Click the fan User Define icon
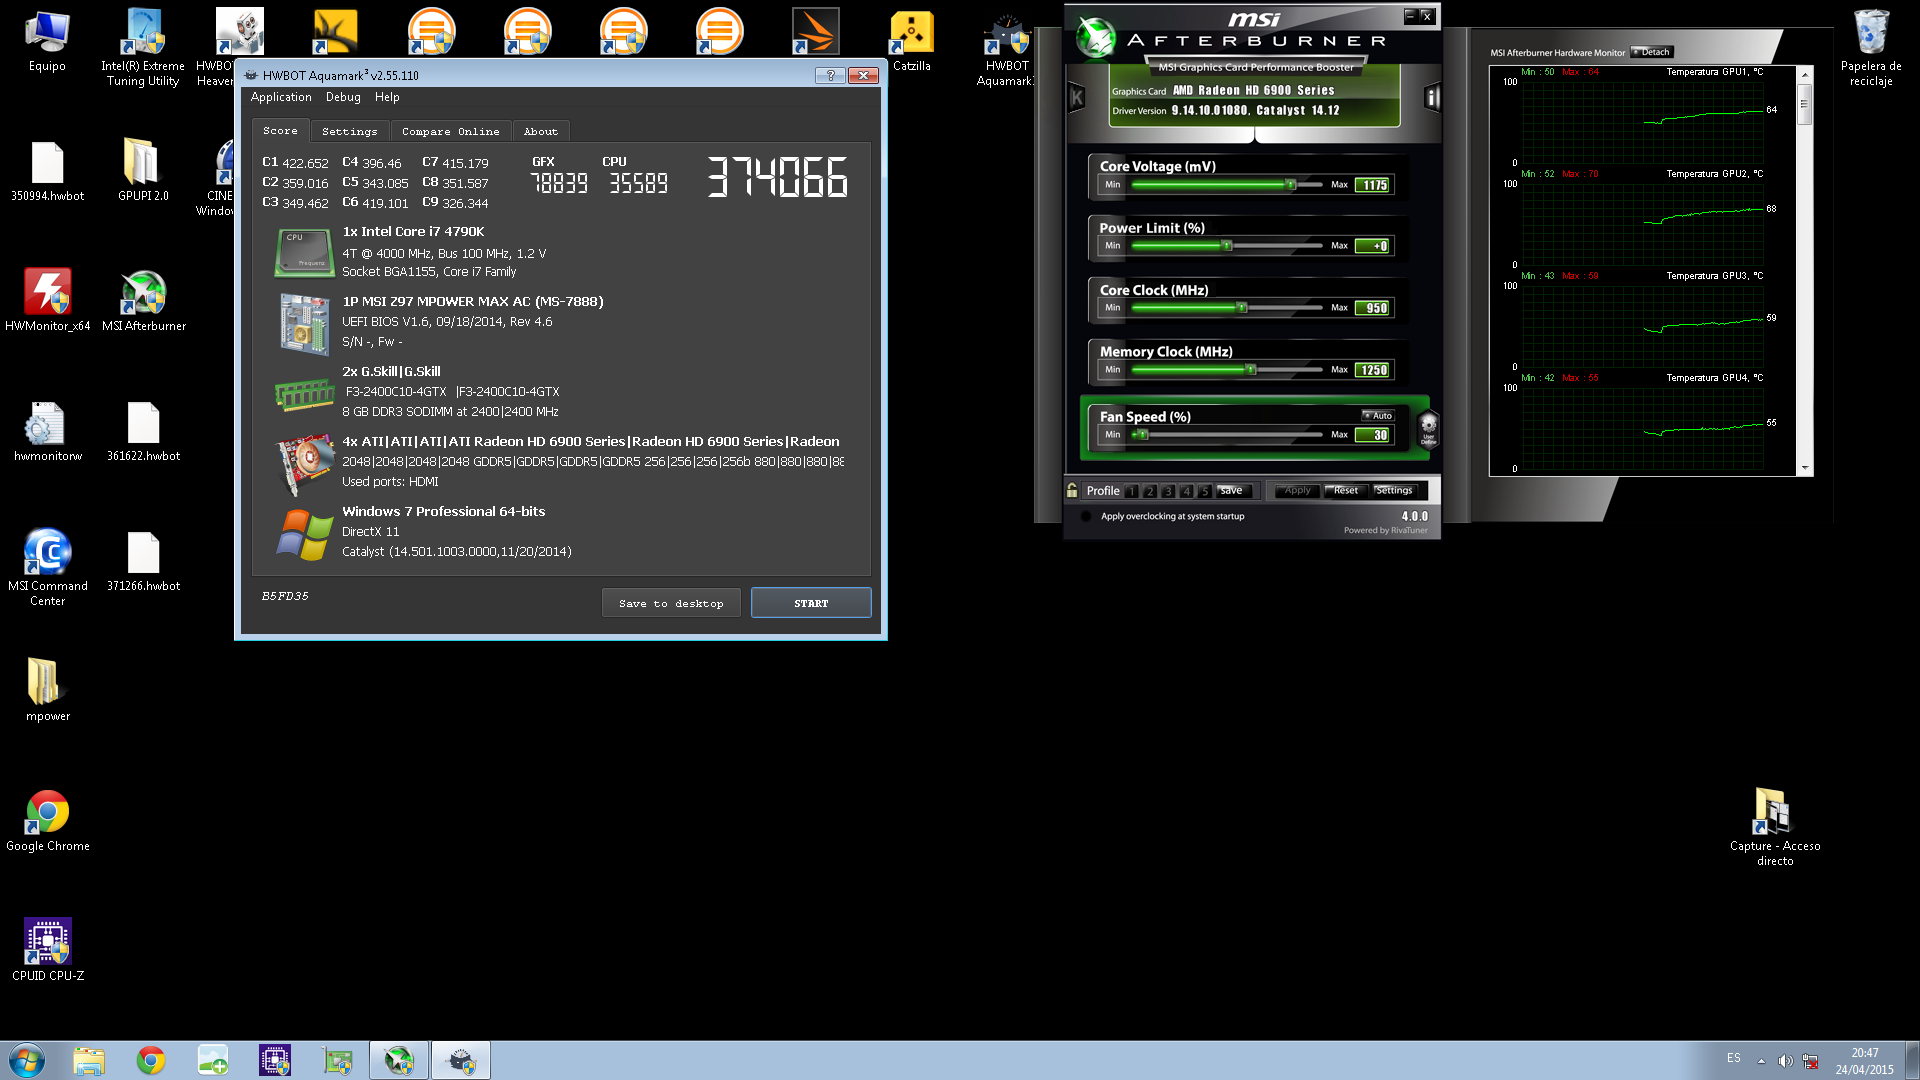The image size is (1920, 1080). 1429,428
